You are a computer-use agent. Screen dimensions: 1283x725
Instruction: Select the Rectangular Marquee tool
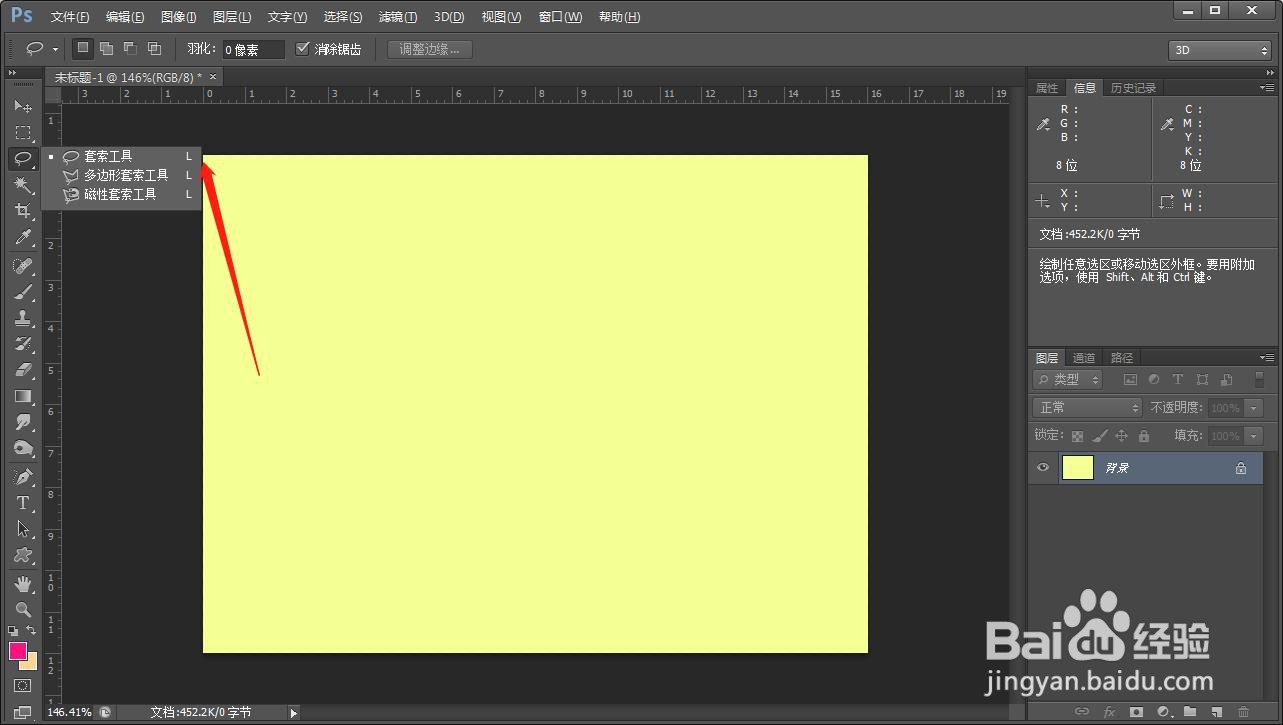click(x=22, y=133)
